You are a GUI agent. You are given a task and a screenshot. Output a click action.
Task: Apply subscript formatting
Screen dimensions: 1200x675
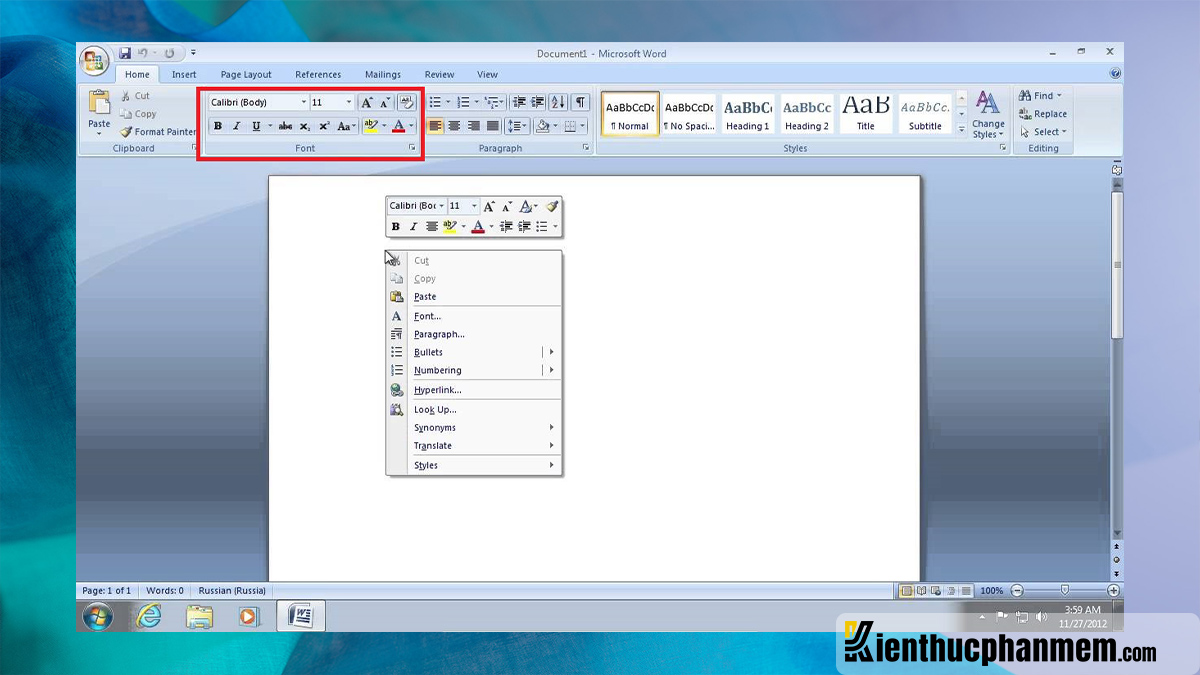pos(305,126)
